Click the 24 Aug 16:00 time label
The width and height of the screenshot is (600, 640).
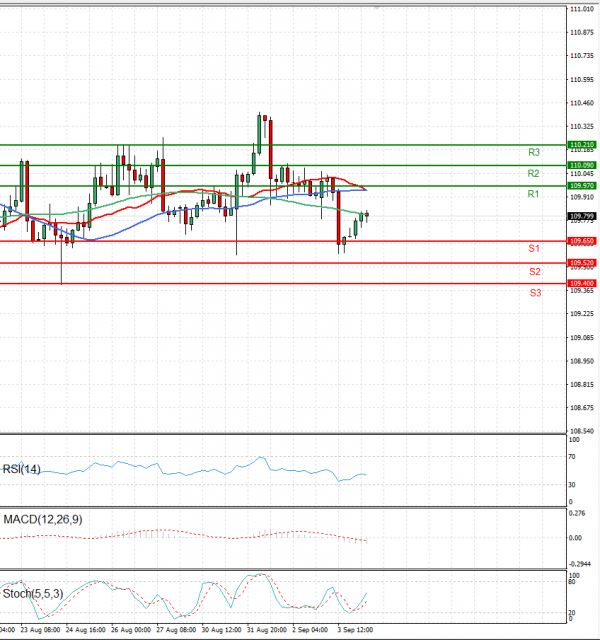click(85, 630)
